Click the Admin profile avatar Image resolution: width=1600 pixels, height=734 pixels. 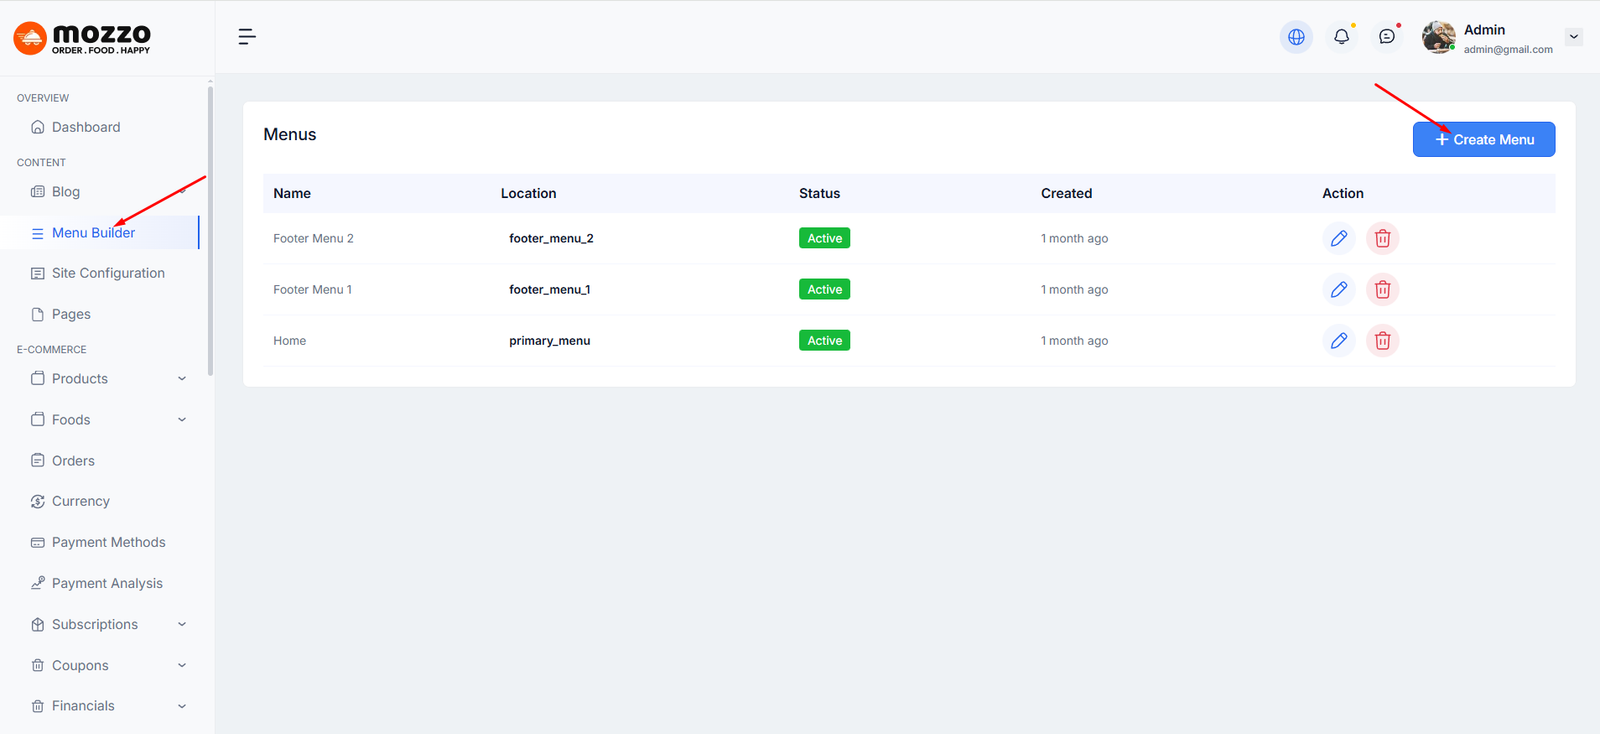[1438, 37]
